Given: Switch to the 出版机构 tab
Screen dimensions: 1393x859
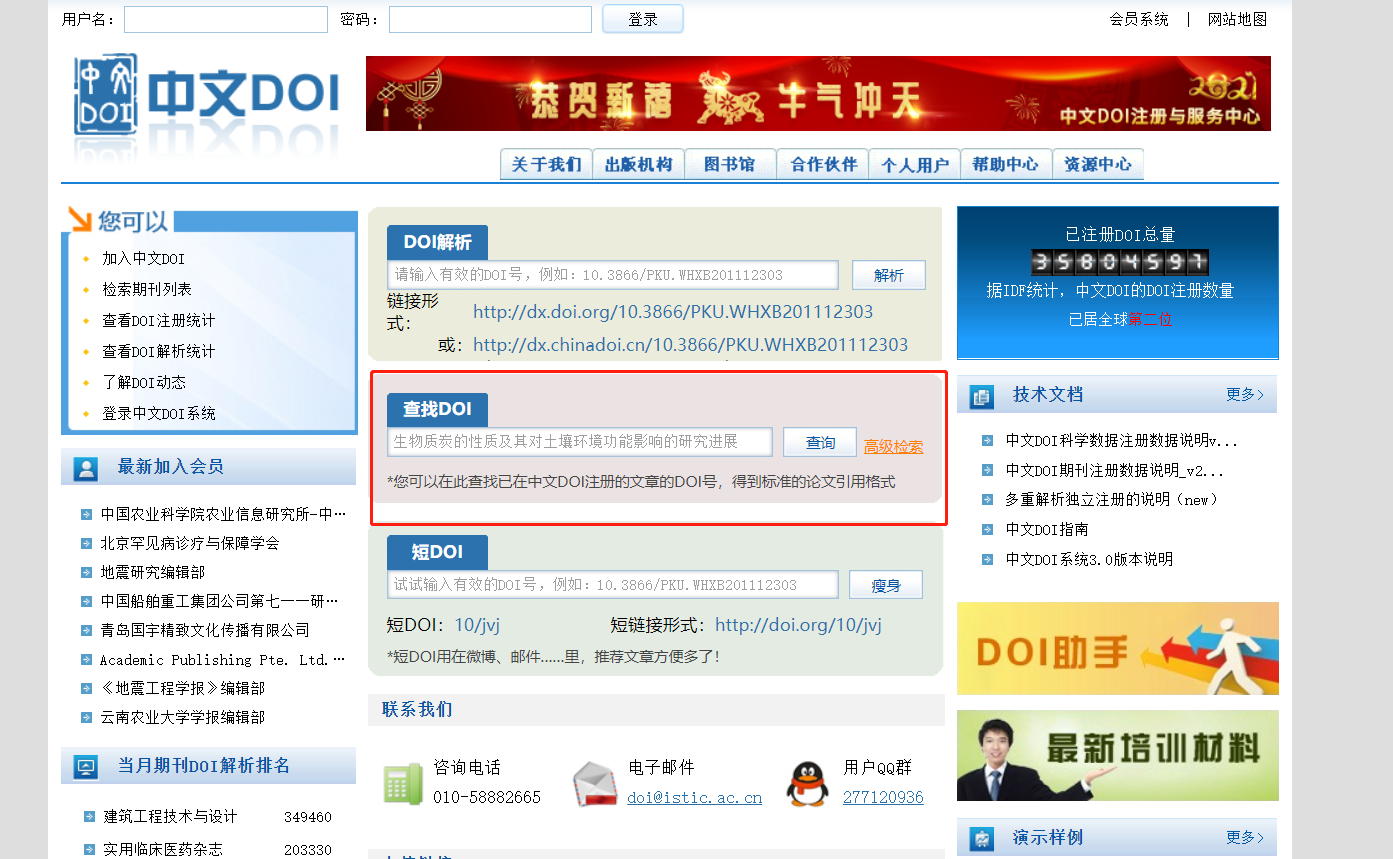Looking at the screenshot, I should click(638, 164).
